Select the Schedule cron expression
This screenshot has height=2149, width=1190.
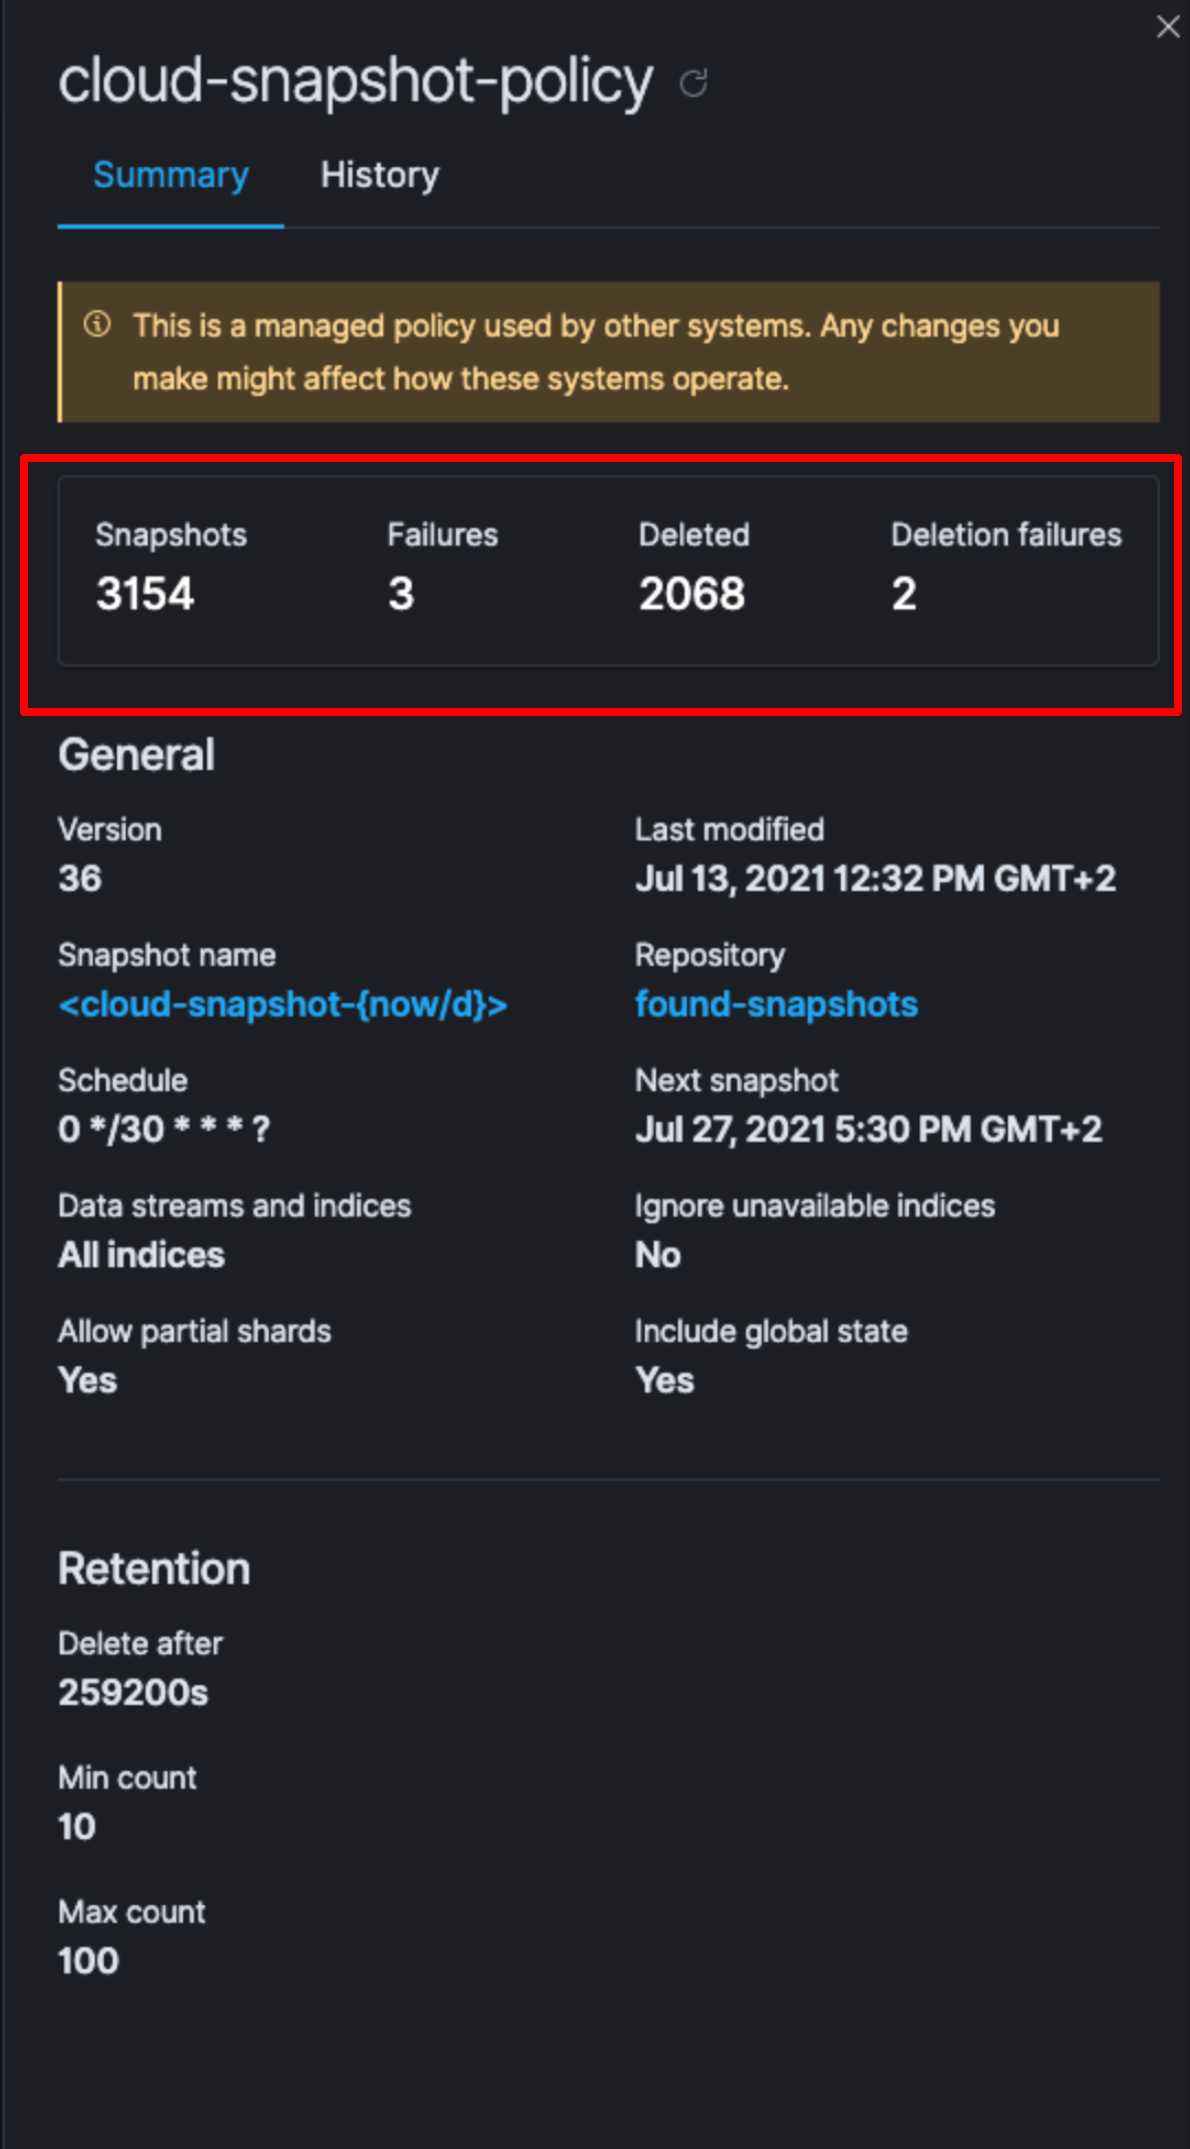tap(164, 1128)
